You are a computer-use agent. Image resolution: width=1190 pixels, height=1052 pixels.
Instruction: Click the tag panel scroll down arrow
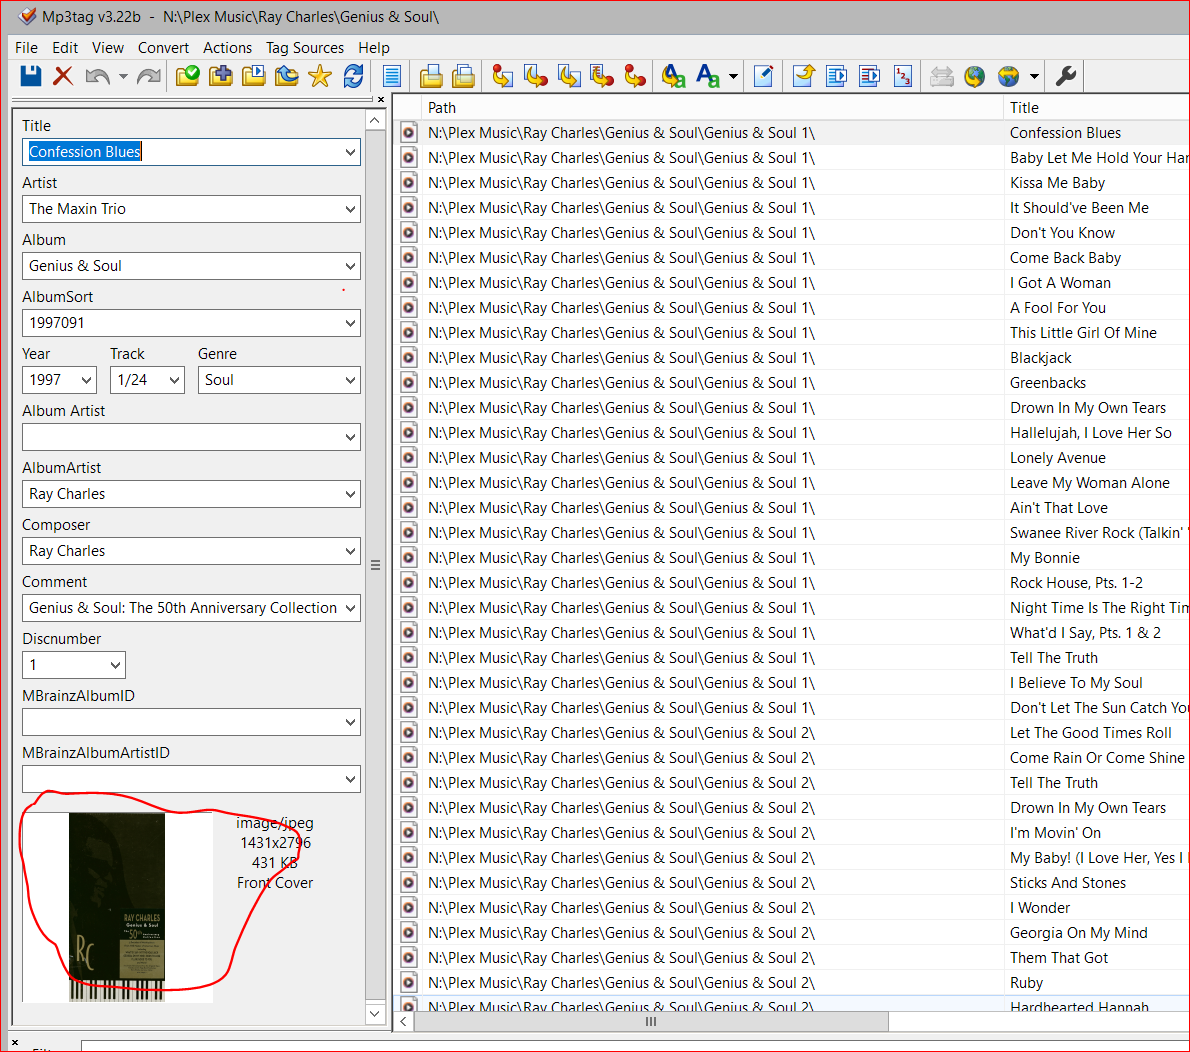point(375,1013)
